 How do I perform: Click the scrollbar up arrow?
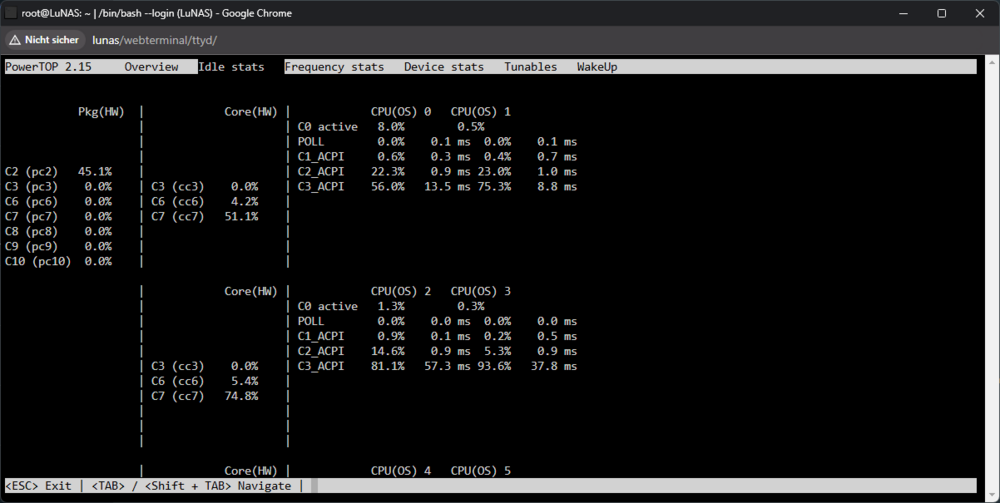coord(993,62)
